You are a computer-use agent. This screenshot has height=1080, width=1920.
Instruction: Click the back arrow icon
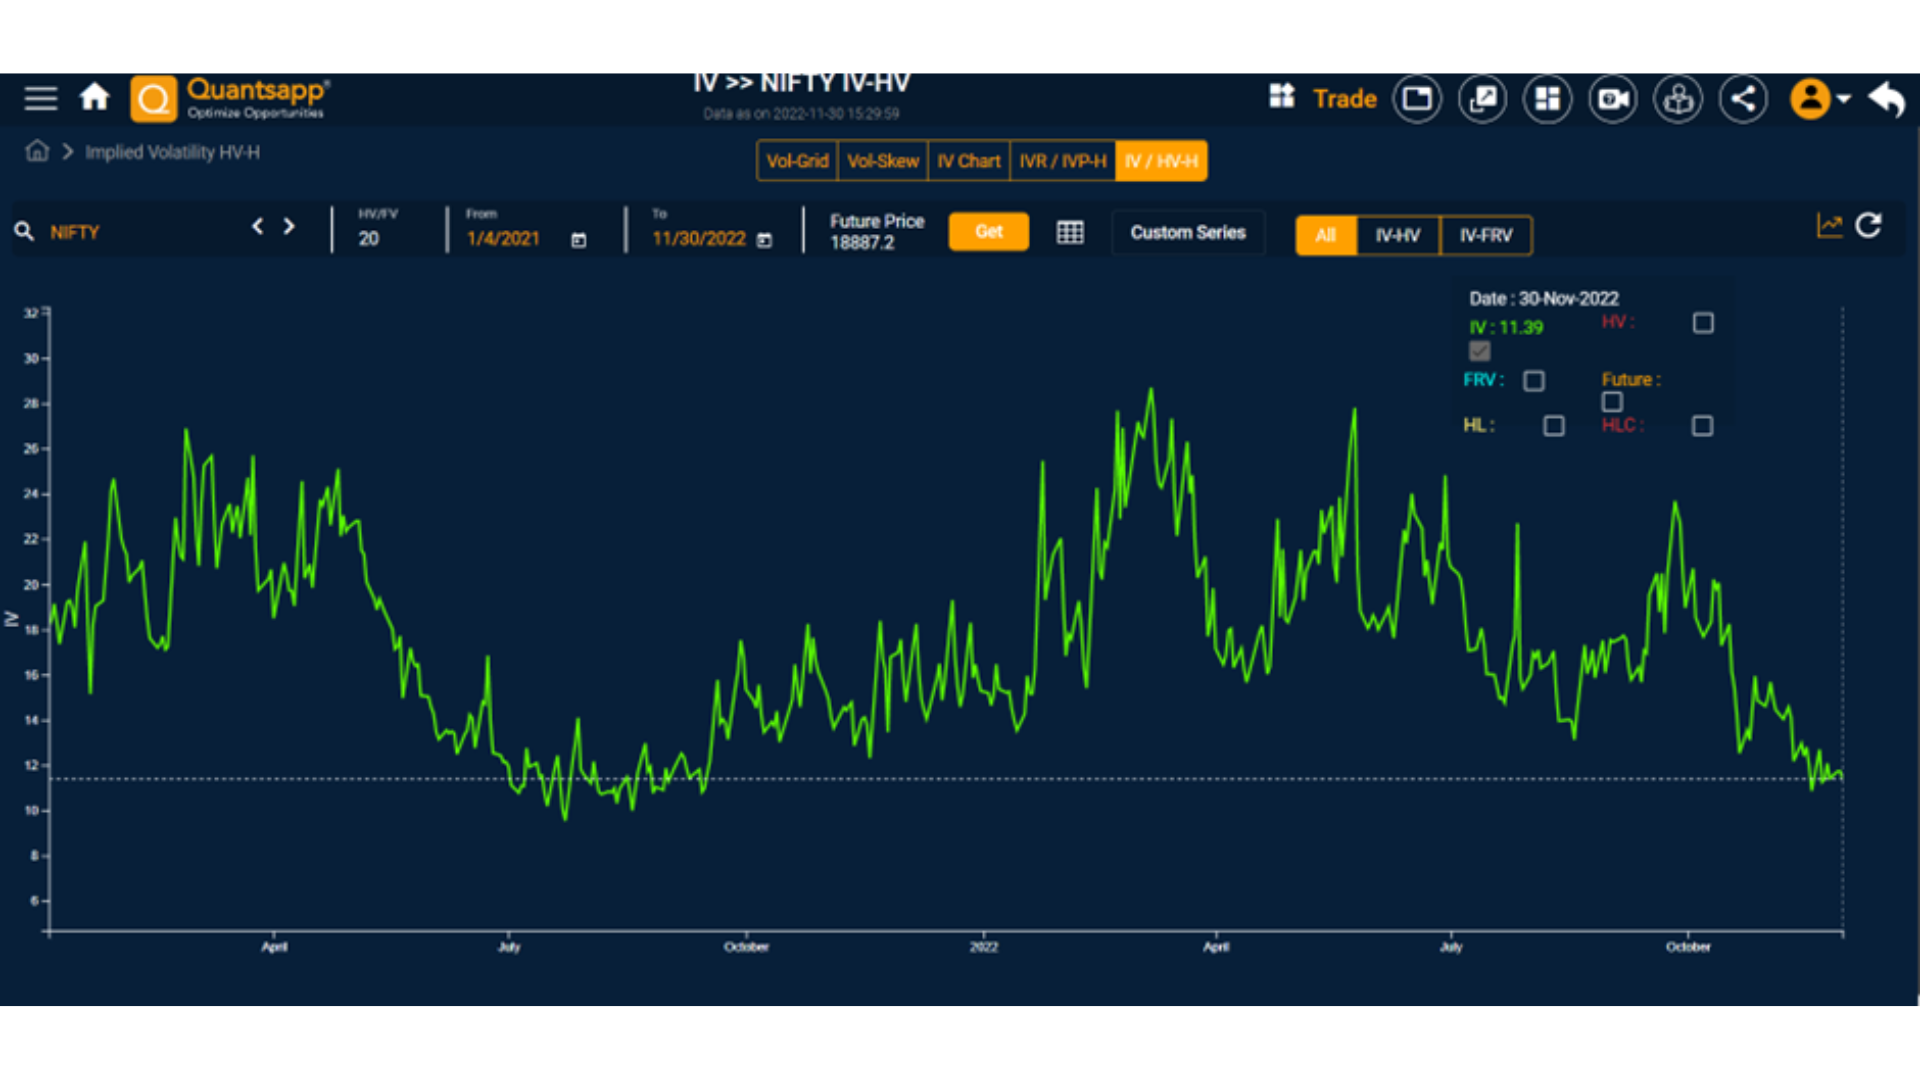point(1886,99)
